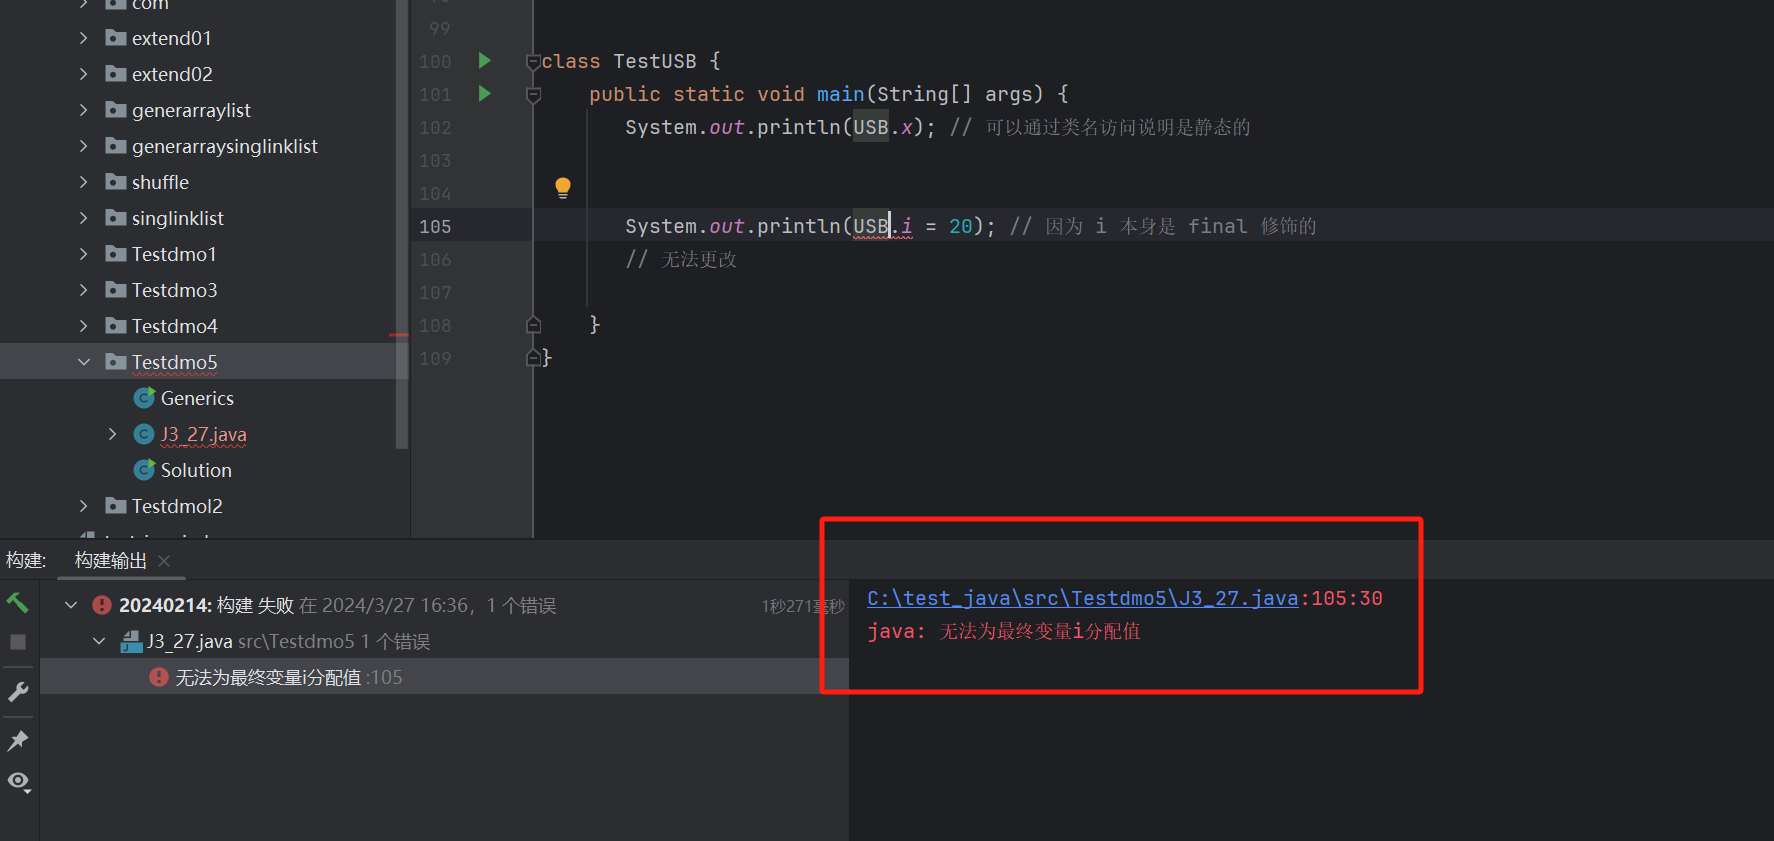Screen dimensions: 1774x841
Task: Click the project tree vertical scrollbar
Action: (x=402, y=225)
